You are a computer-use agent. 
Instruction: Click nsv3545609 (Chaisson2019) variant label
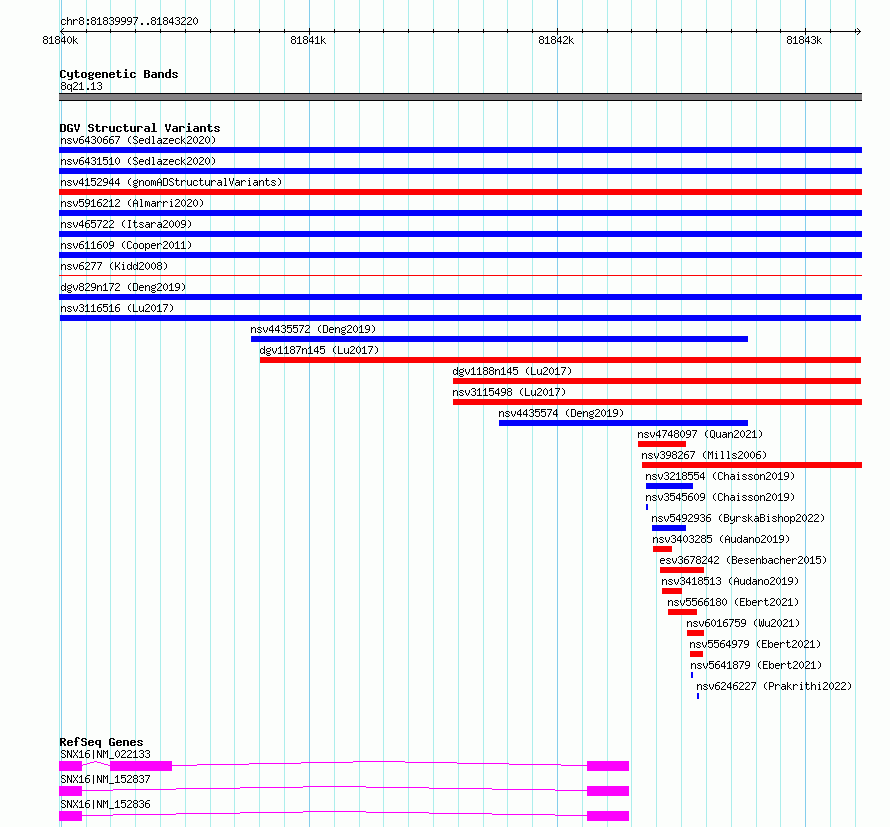720,497
